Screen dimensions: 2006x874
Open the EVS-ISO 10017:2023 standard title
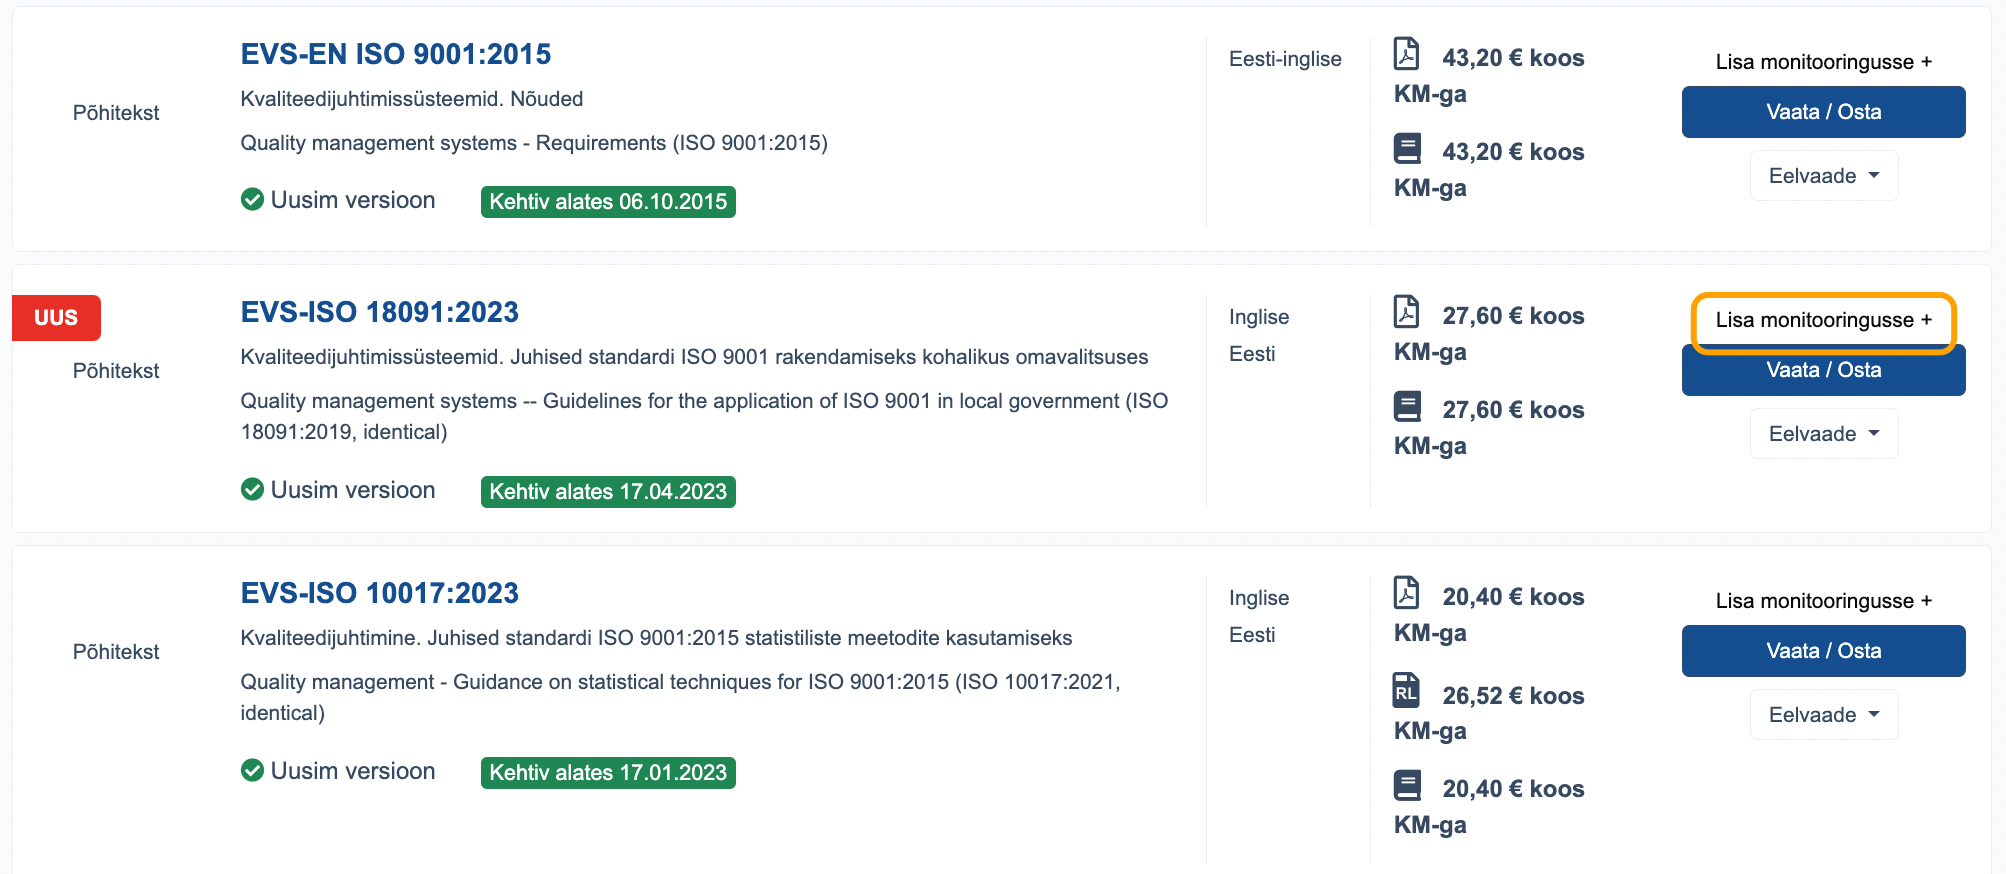point(379,593)
